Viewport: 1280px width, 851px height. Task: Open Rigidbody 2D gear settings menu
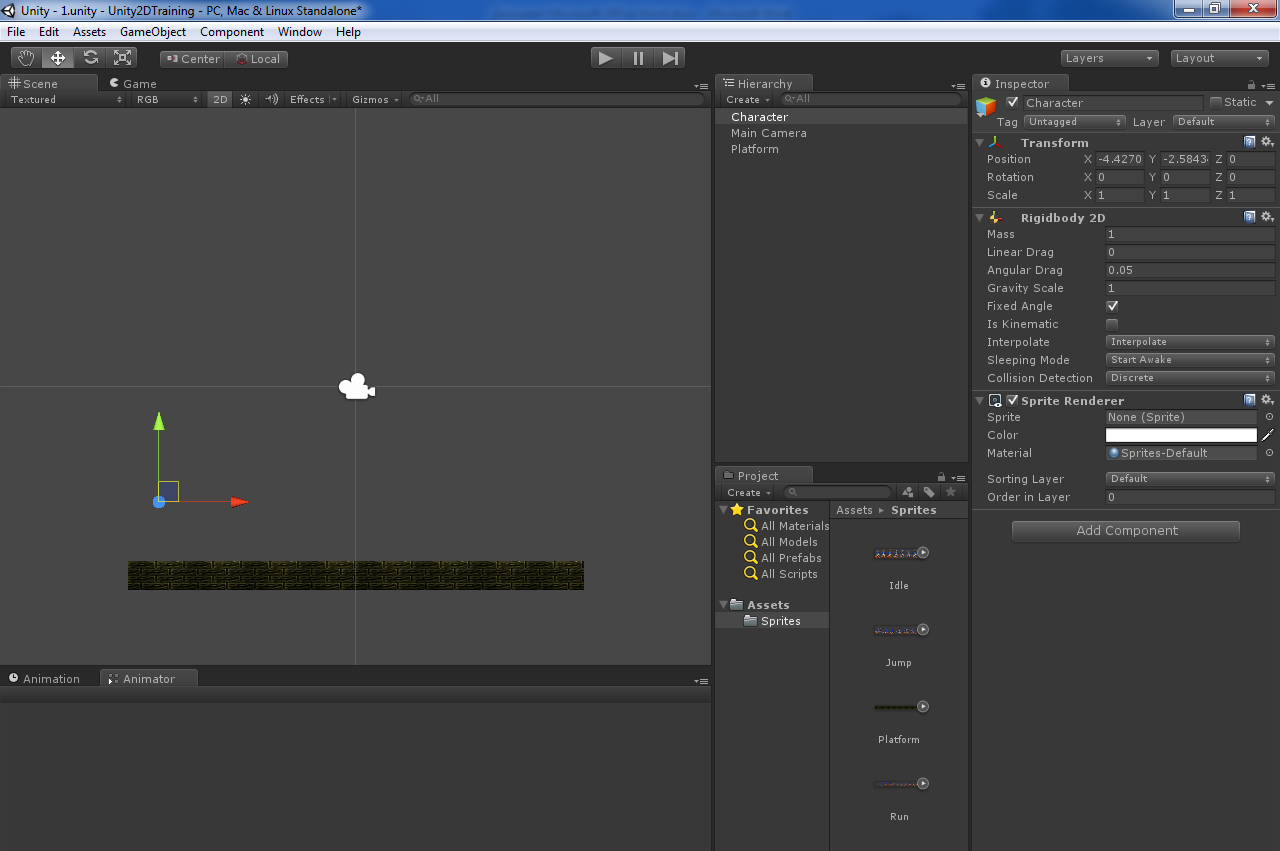pos(1267,217)
